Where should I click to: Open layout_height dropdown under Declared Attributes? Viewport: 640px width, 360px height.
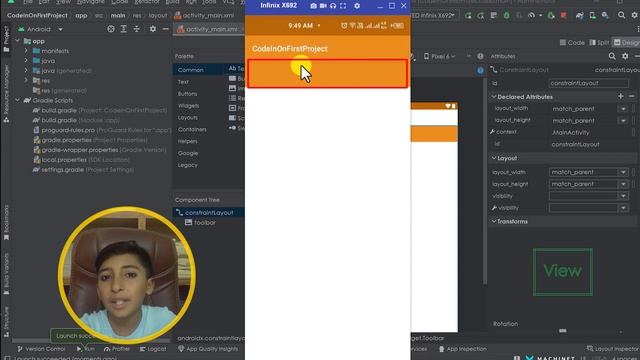coord(623,121)
